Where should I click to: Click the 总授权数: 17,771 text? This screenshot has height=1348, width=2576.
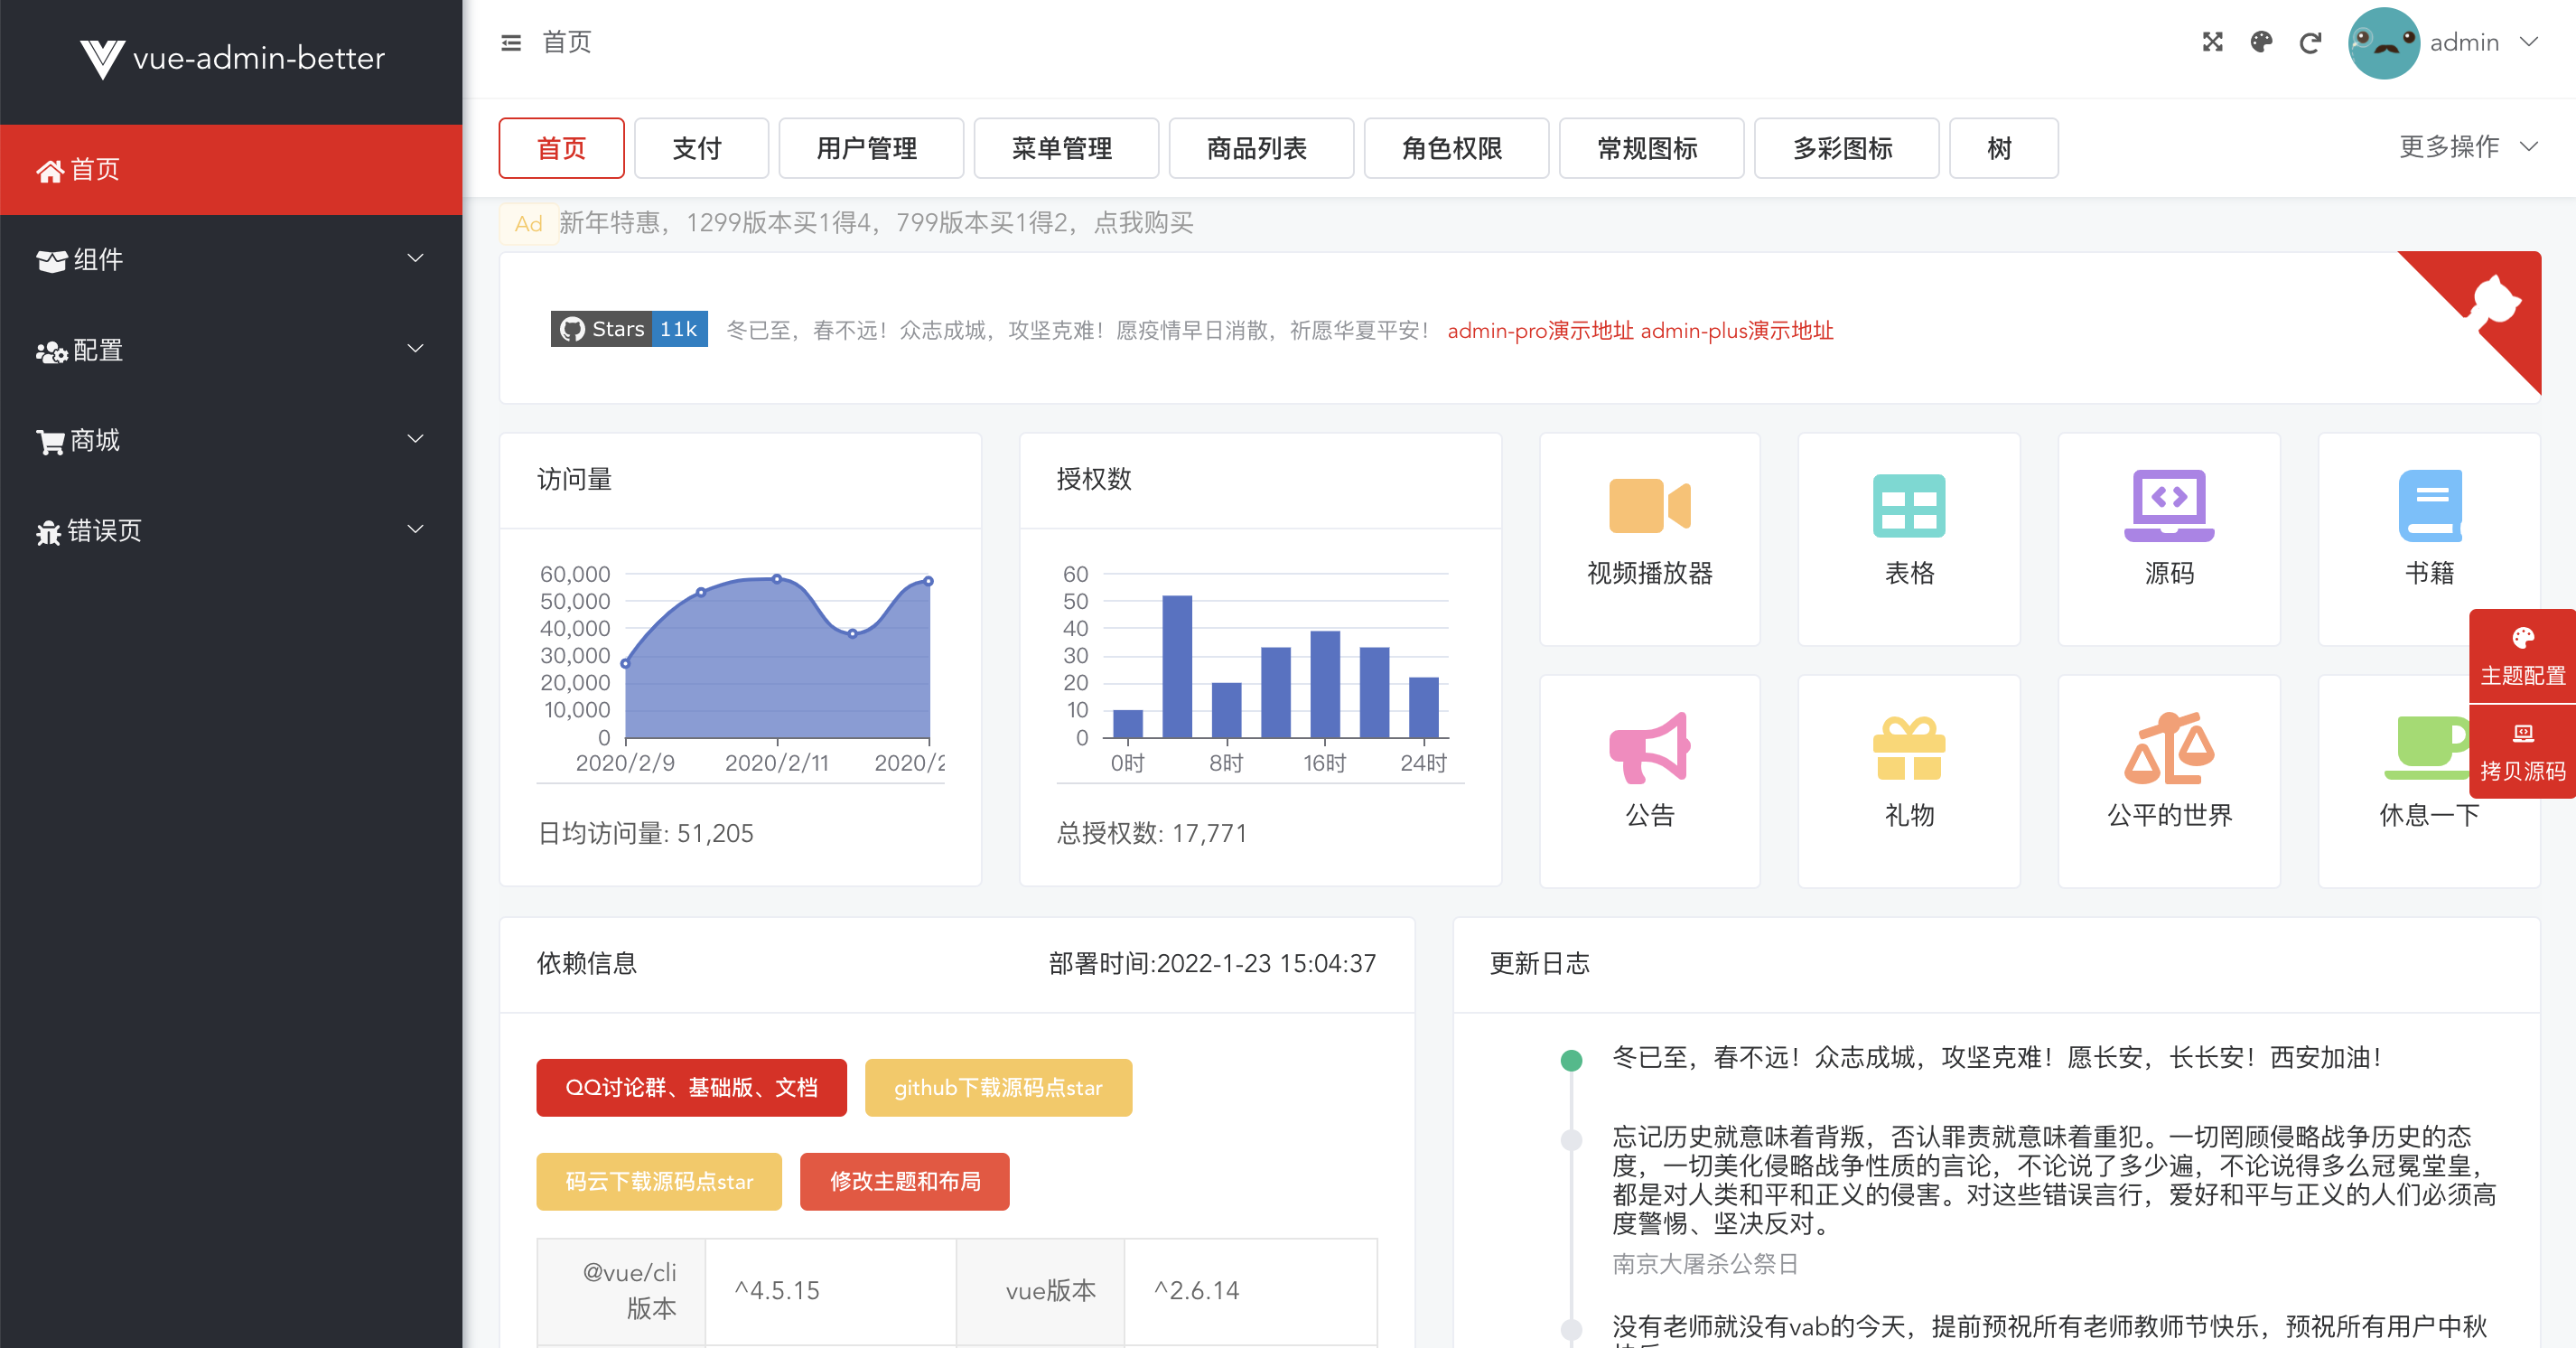tap(1152, 833)
